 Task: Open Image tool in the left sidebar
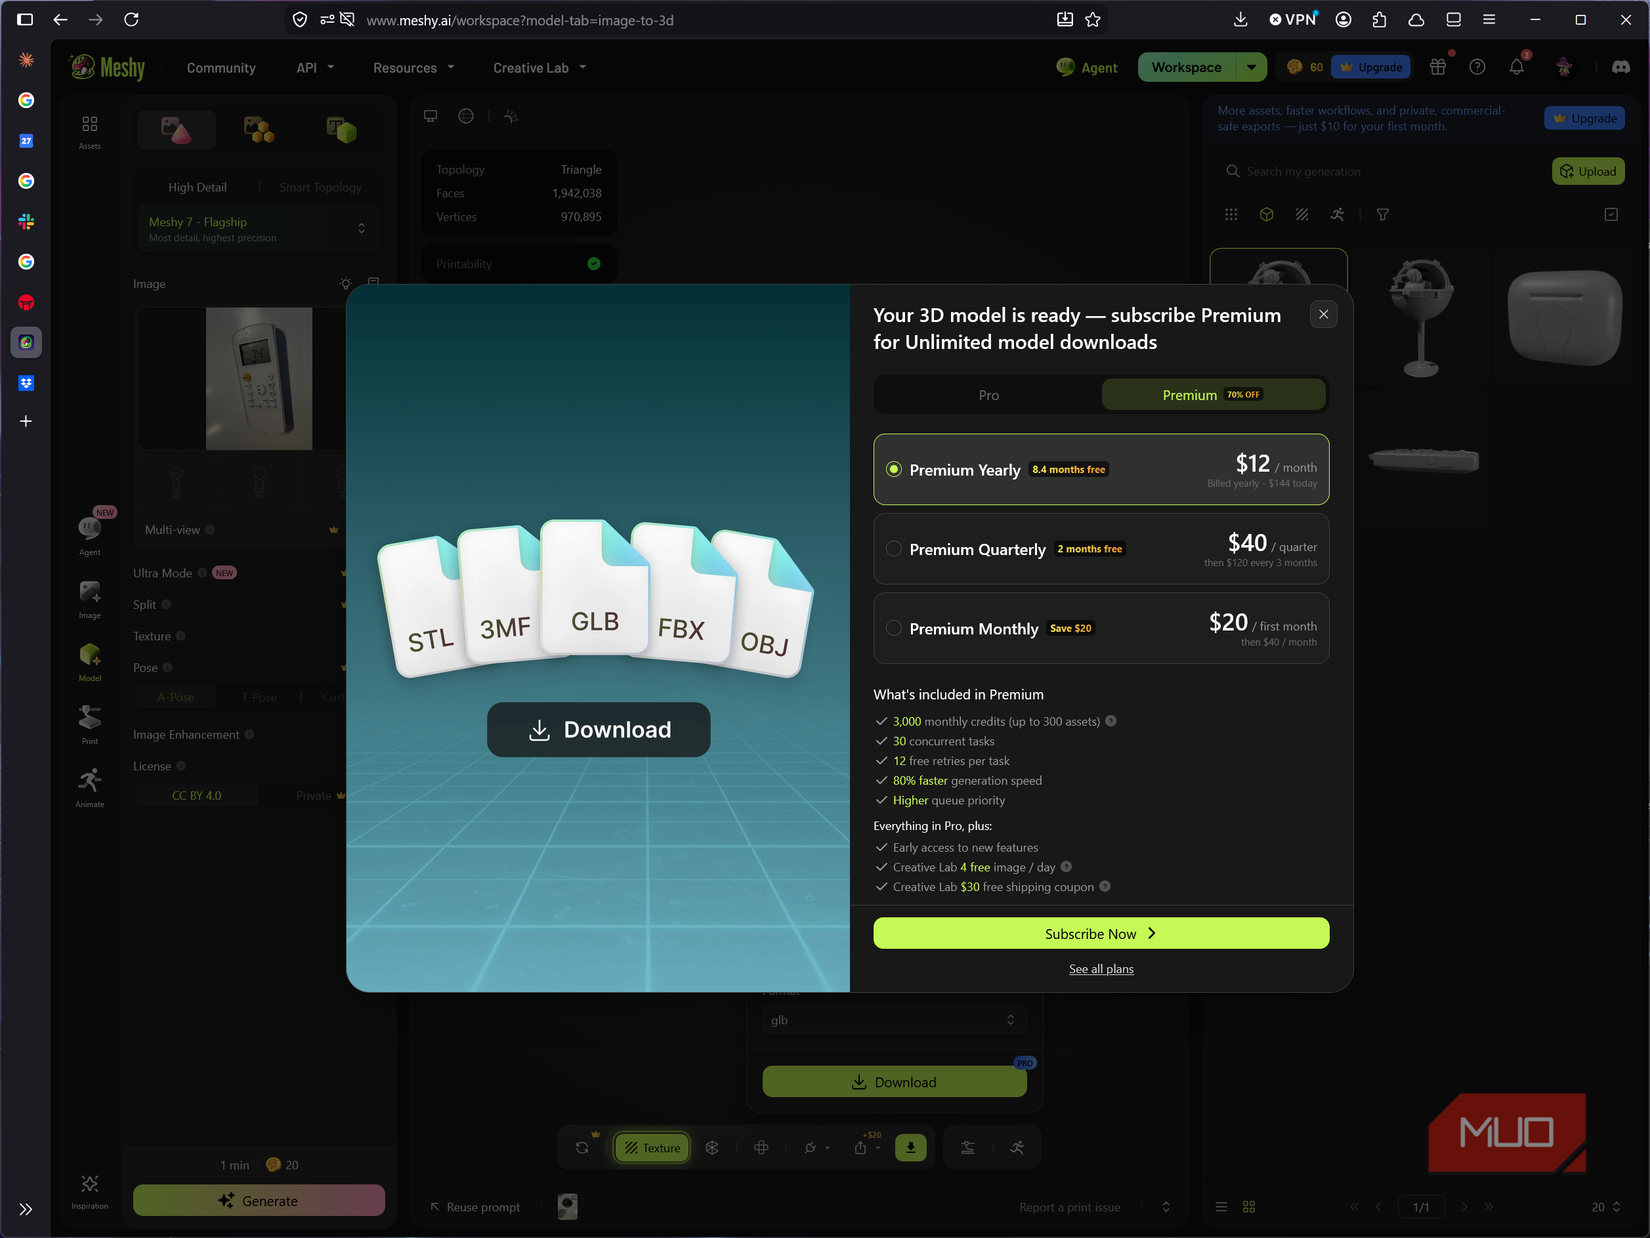point(90,599)
